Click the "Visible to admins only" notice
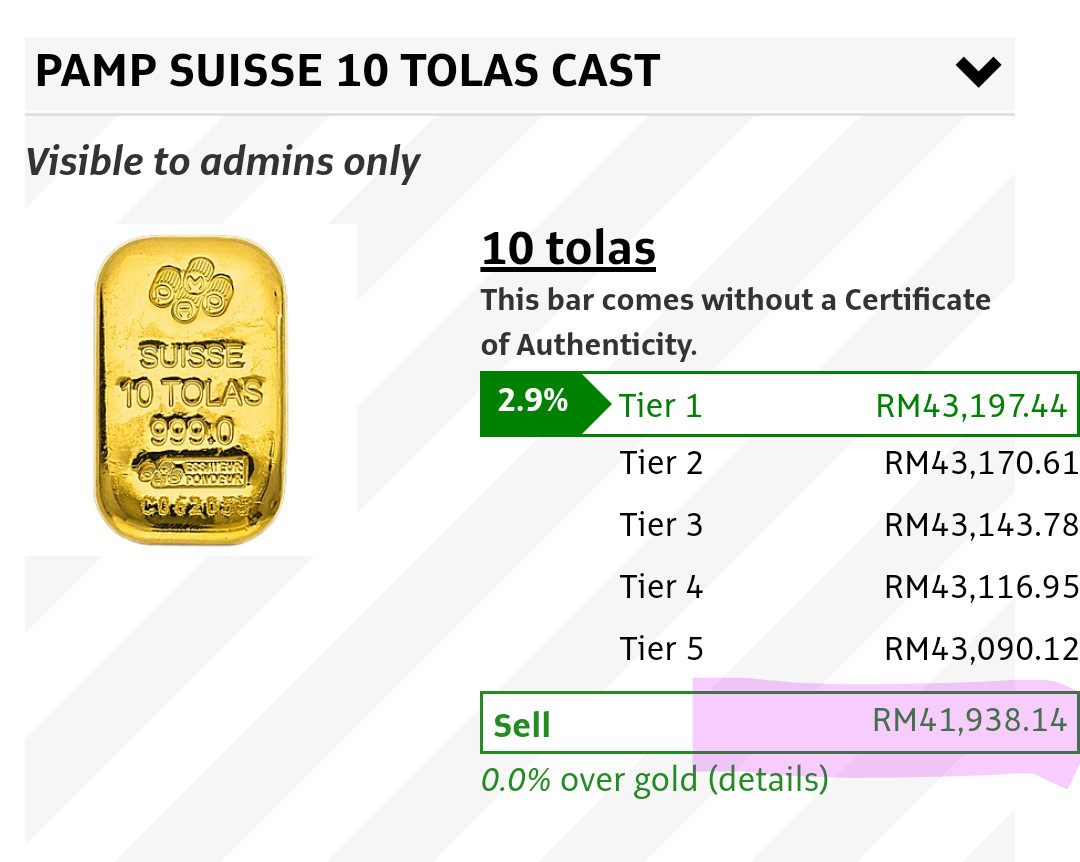This screenshot has height=862, width=1080. point(222,161)
